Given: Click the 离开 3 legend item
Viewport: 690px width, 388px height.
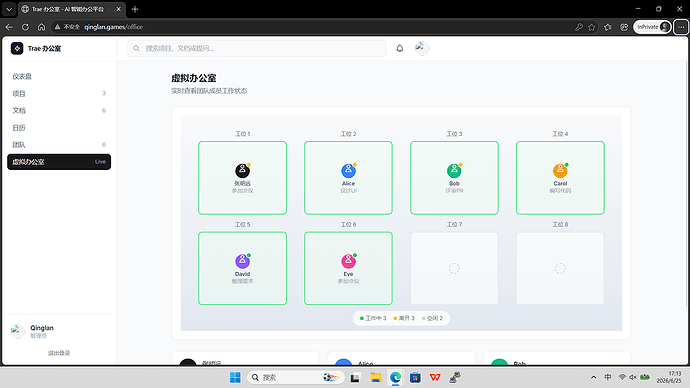Looking at the screenshot, I should [404, 318].
